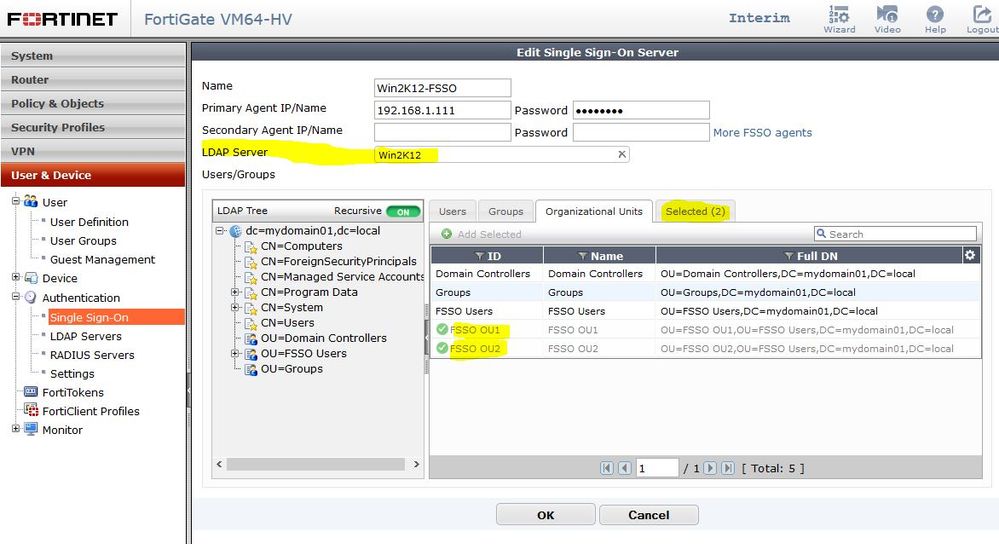Expand the Monitor section in sidebar

point(16,429)
